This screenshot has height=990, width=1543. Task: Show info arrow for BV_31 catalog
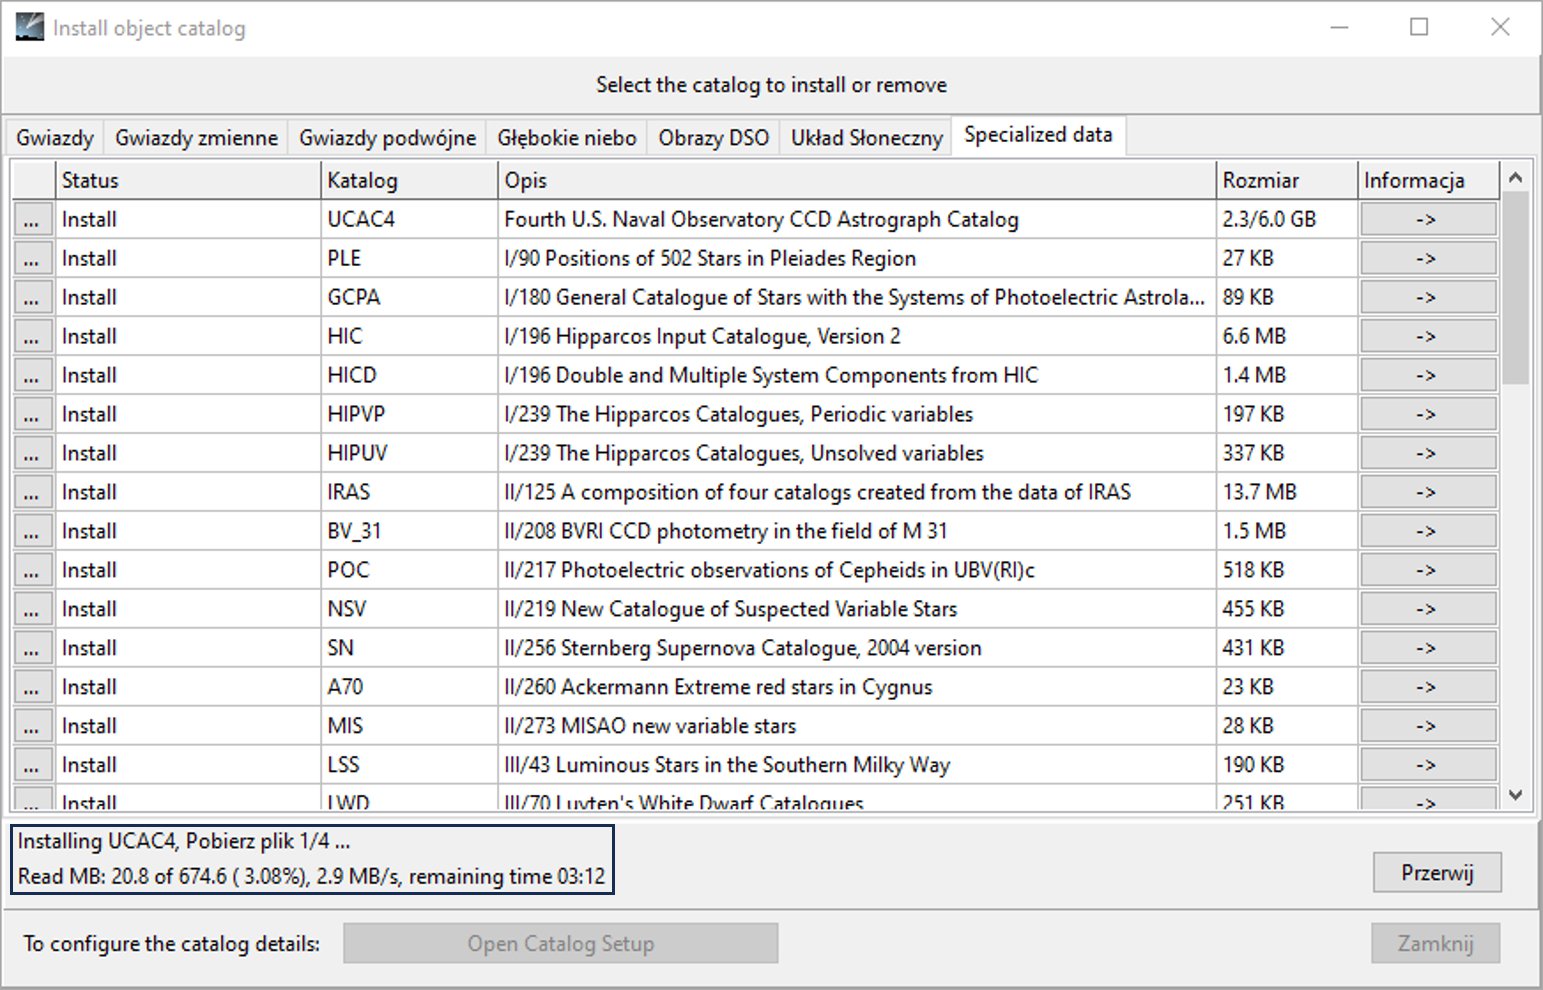(1427, 531)
